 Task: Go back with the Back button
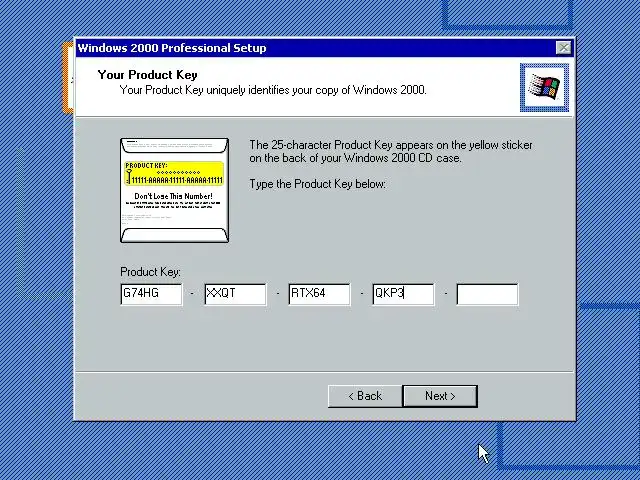(365, 396)
